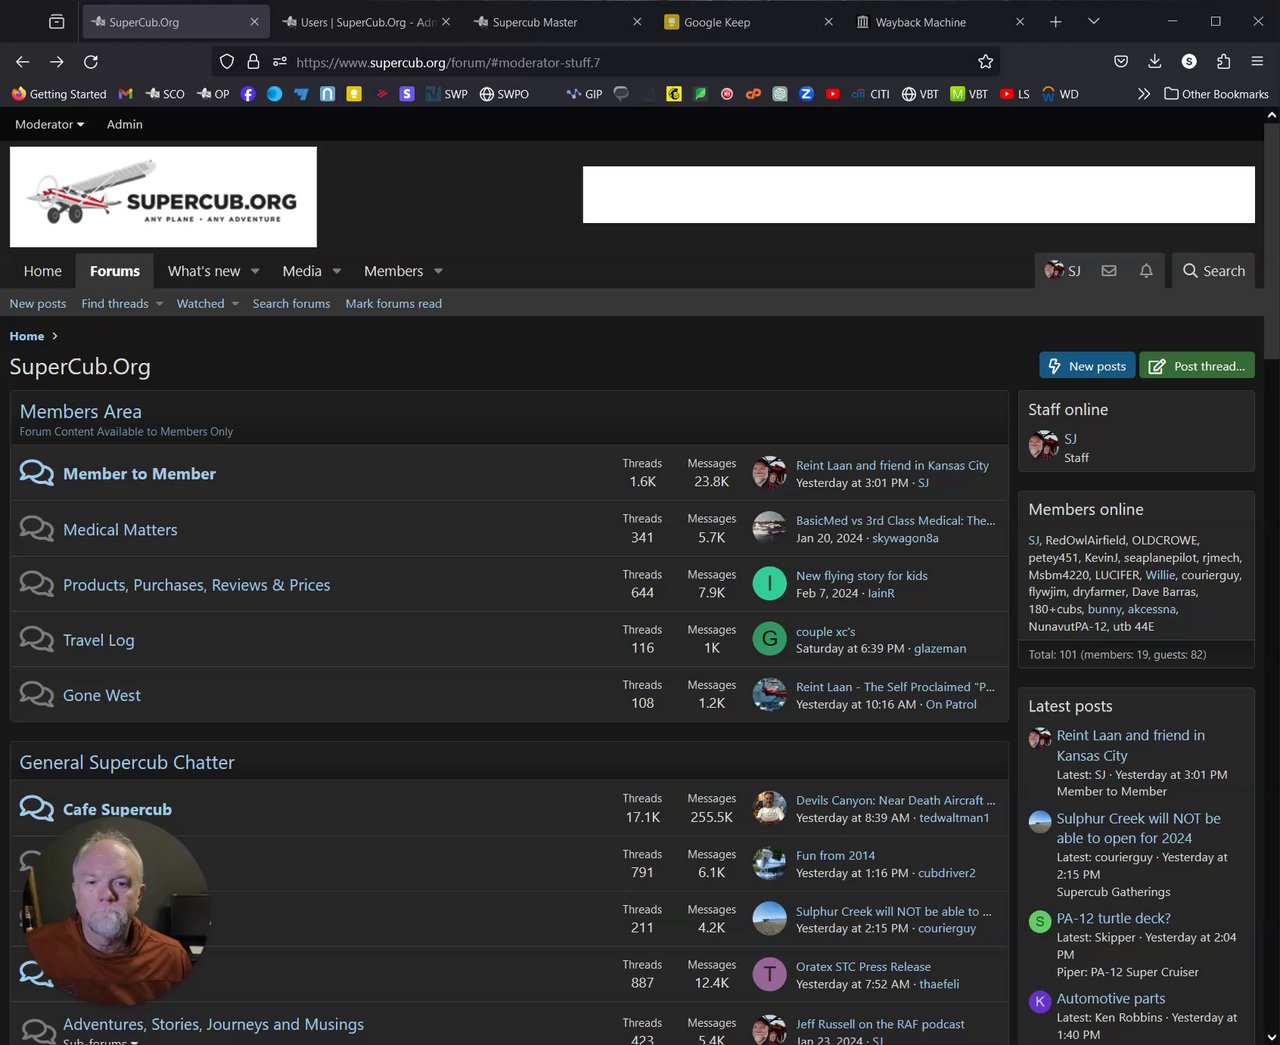The image size is (1280, 1045).
Task: Open the Products, Purchases, Reviews & Prices forum
Action: click(x=196, y=585)
